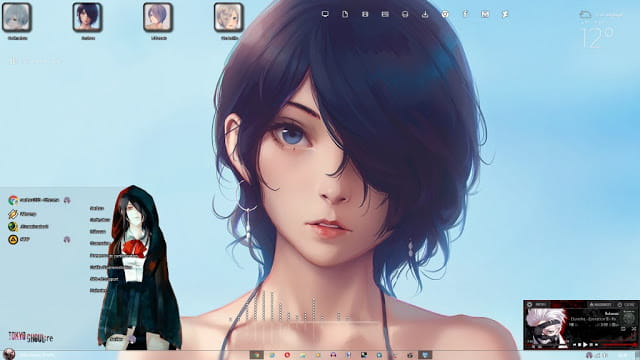Click the headphones icon in the taskbar

(333, 355)
